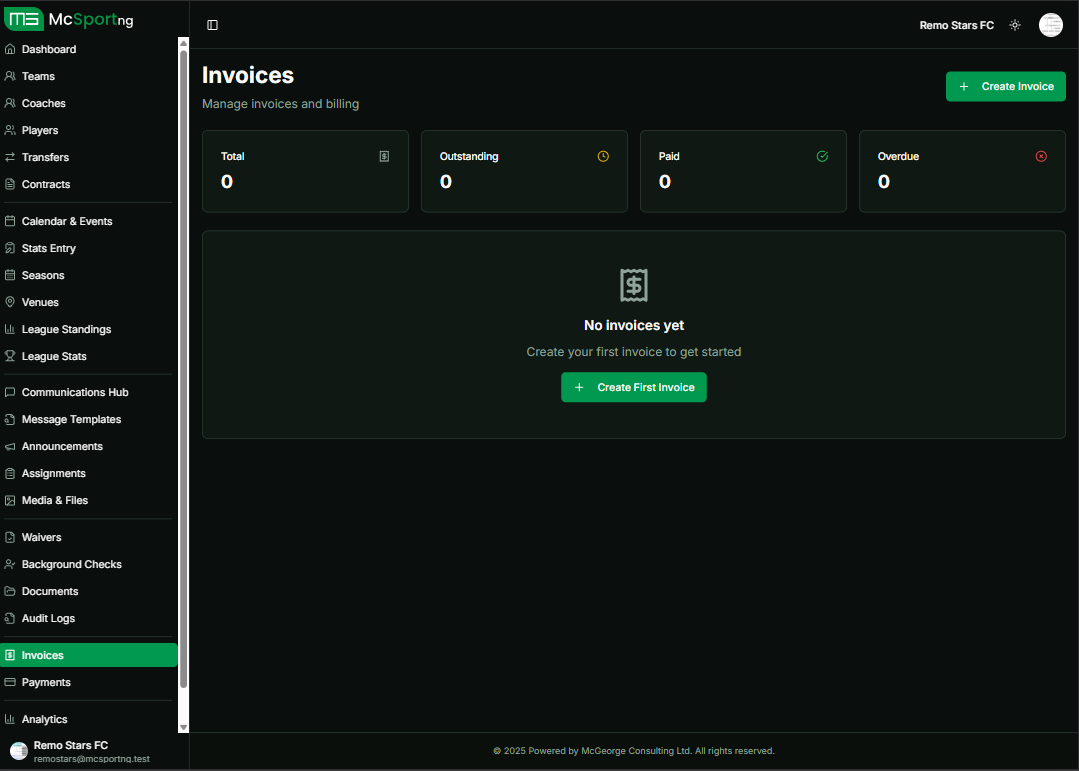Image resolution: width=1079 pixels, height=771 pixels.
Task: Open the Audit Logs page
Action: coord(49,618)
